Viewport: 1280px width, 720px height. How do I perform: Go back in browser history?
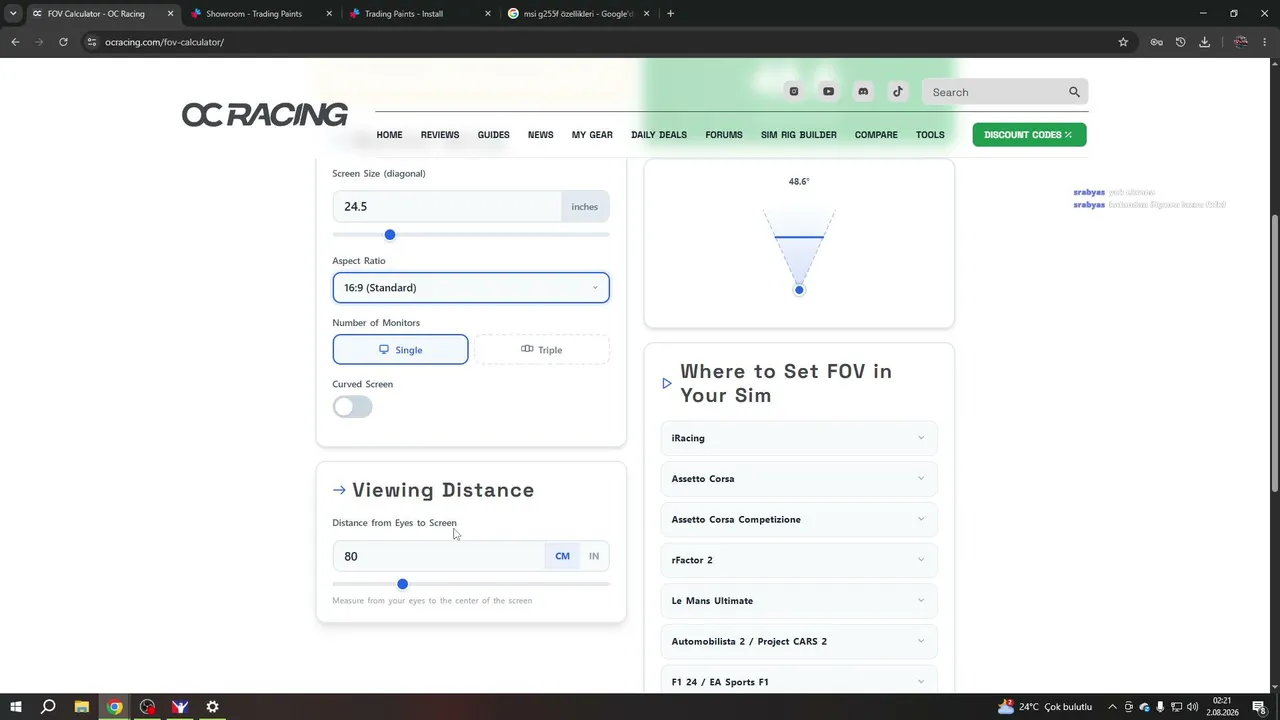tap(15, 42)
